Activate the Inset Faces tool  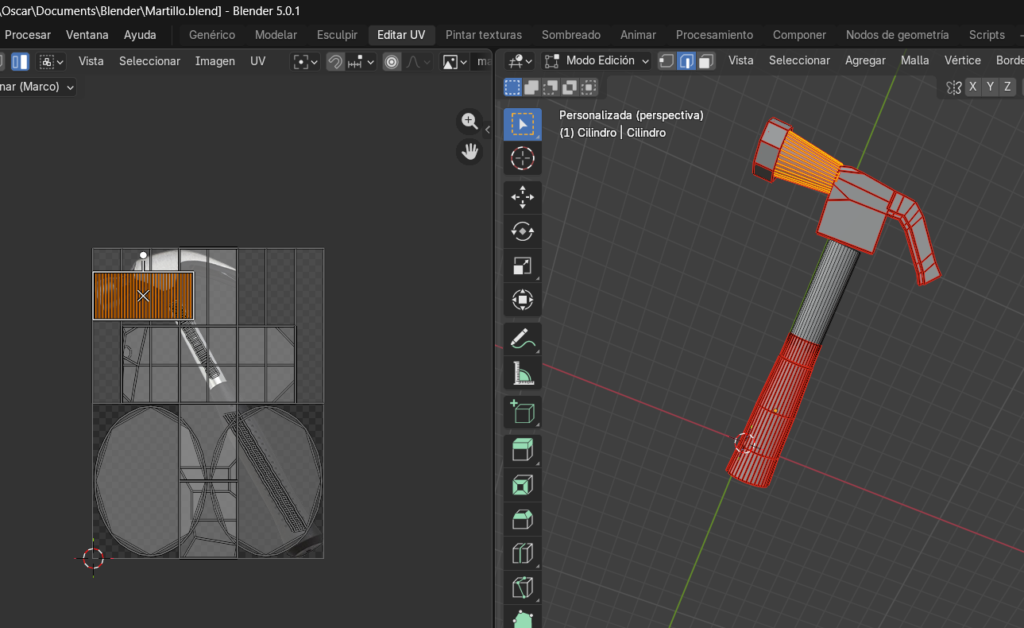[522, 485]
